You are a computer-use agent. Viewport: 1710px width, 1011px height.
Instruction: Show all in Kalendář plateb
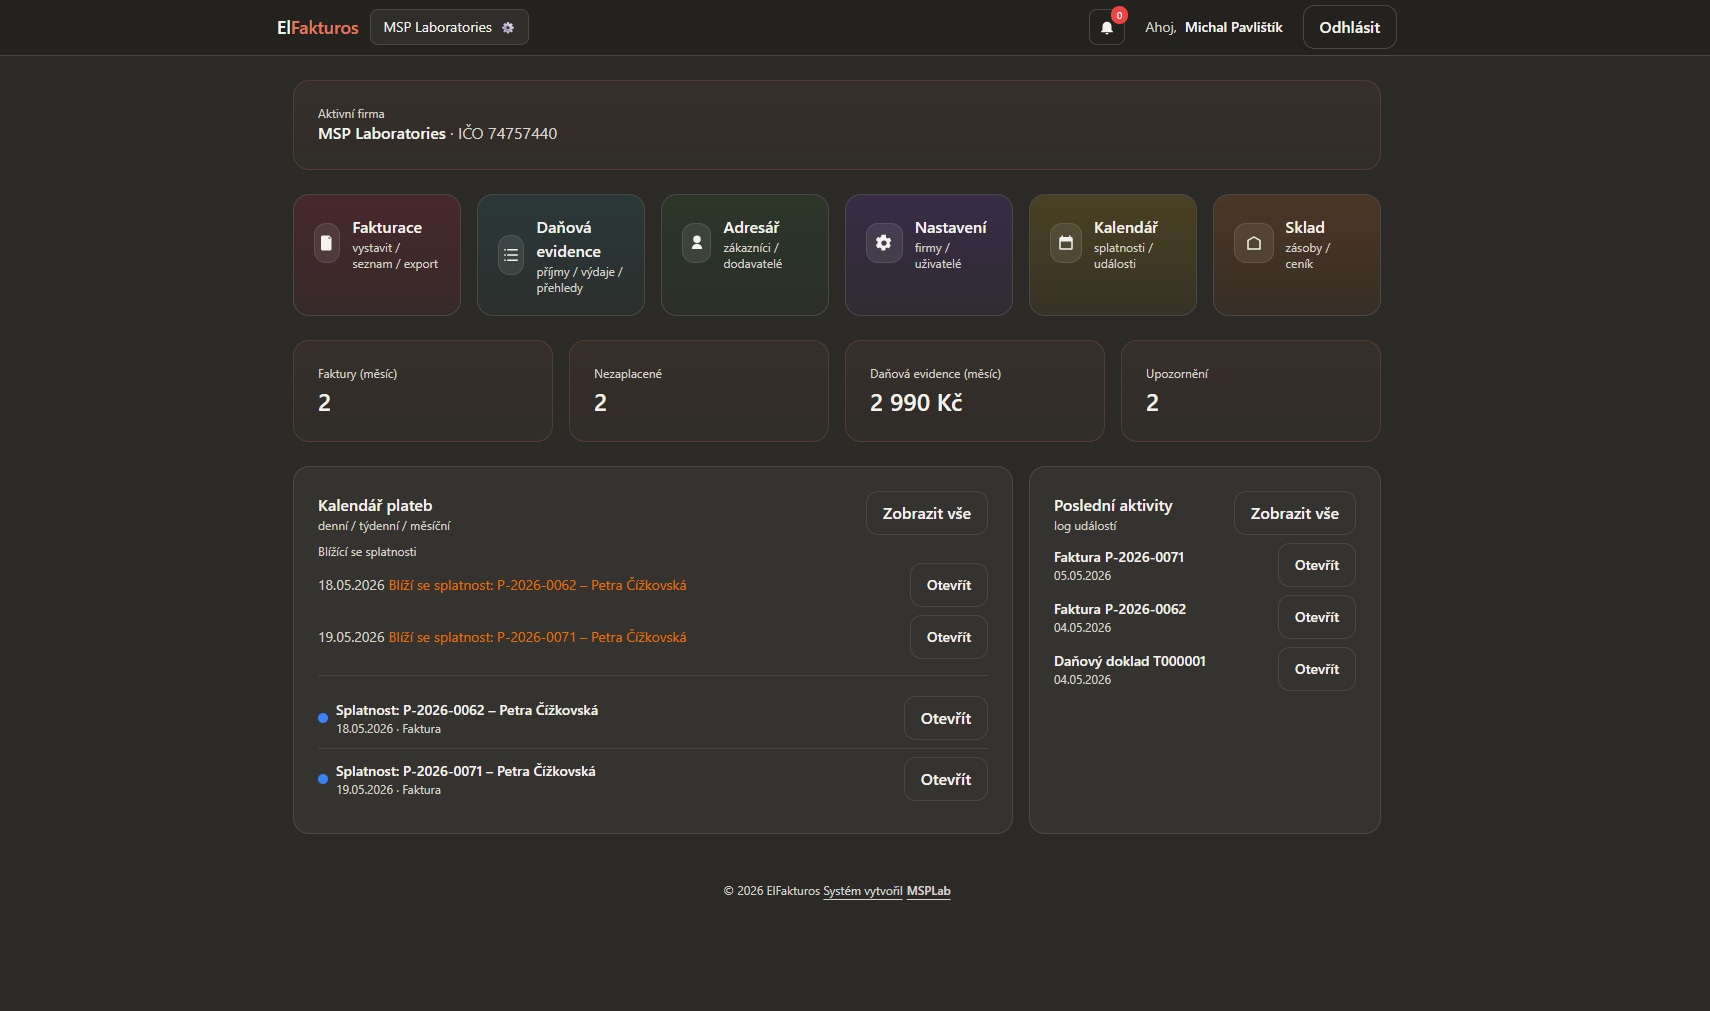(926, 513)
